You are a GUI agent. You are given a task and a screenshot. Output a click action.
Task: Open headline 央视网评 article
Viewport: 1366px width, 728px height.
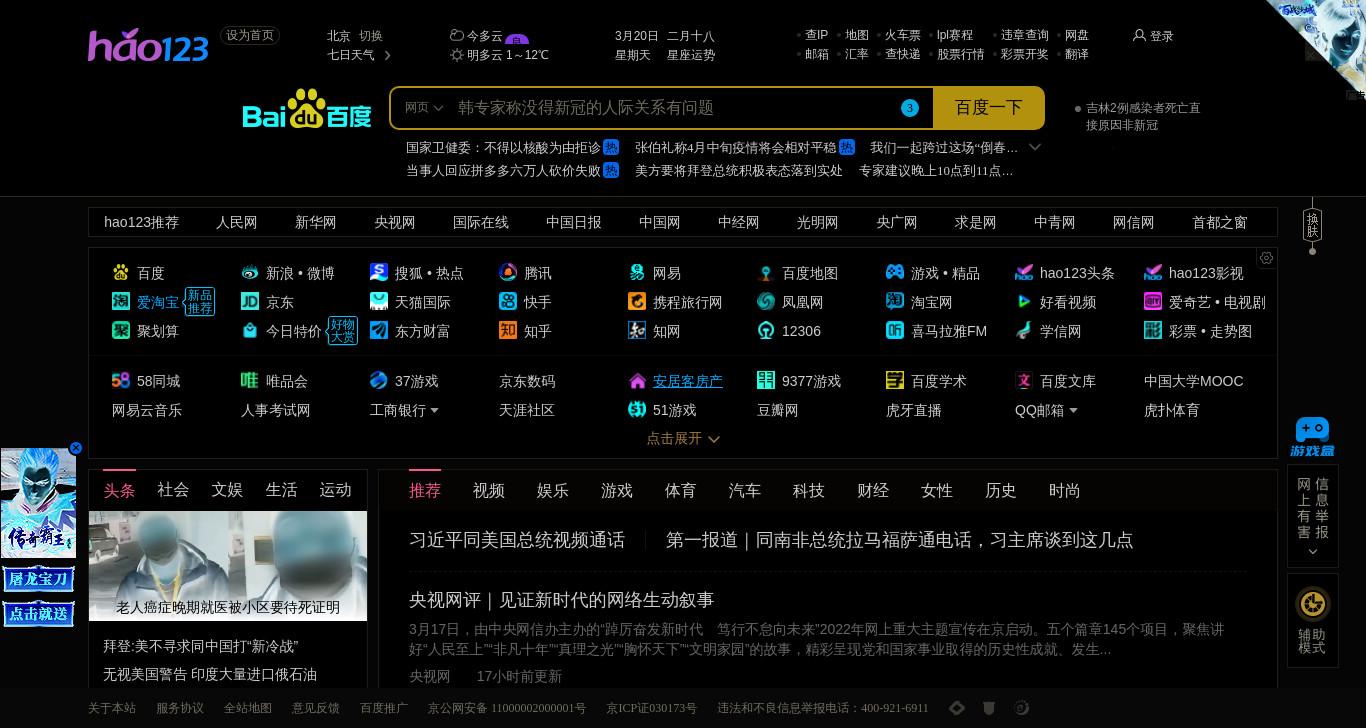[x=561, y=600]
